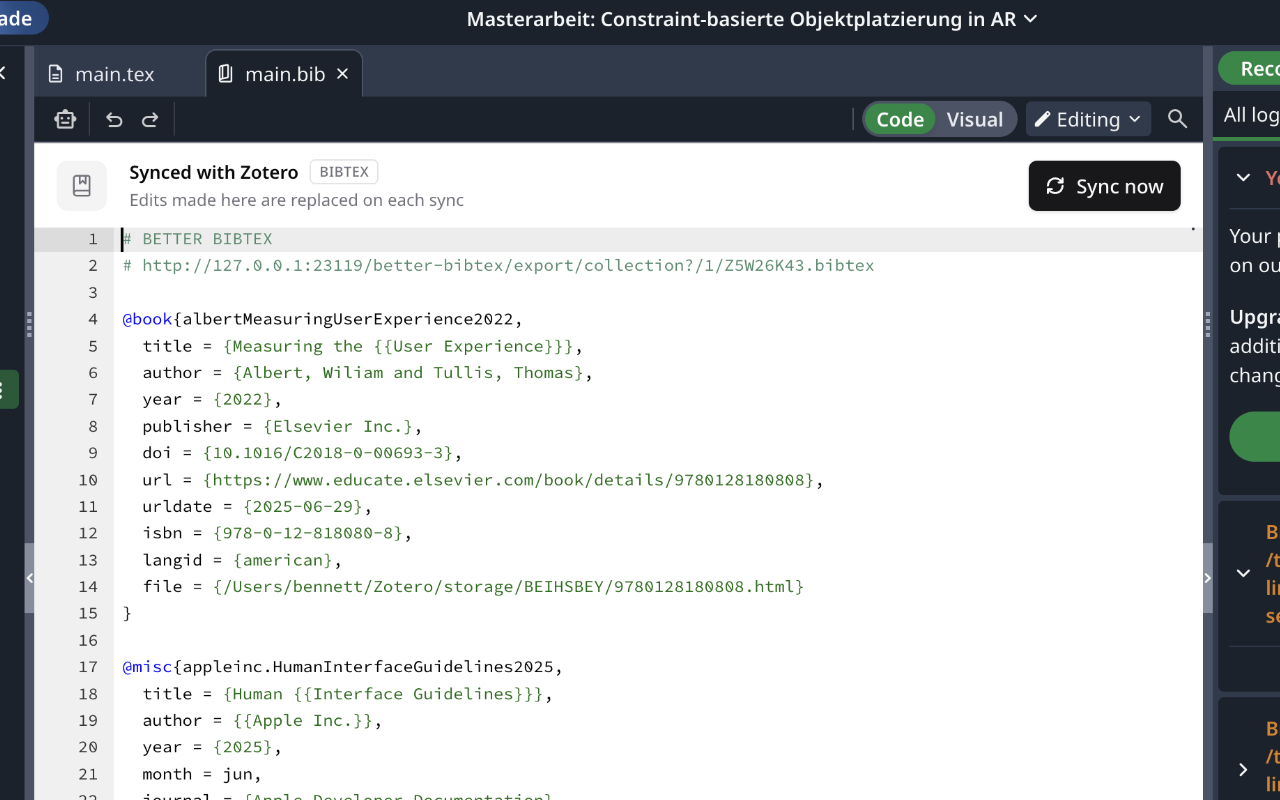Viewport: 1280px width, 800px height.
Task: Open the AI assistant robot icon in toolbar
Action: [x=65, y=120]
